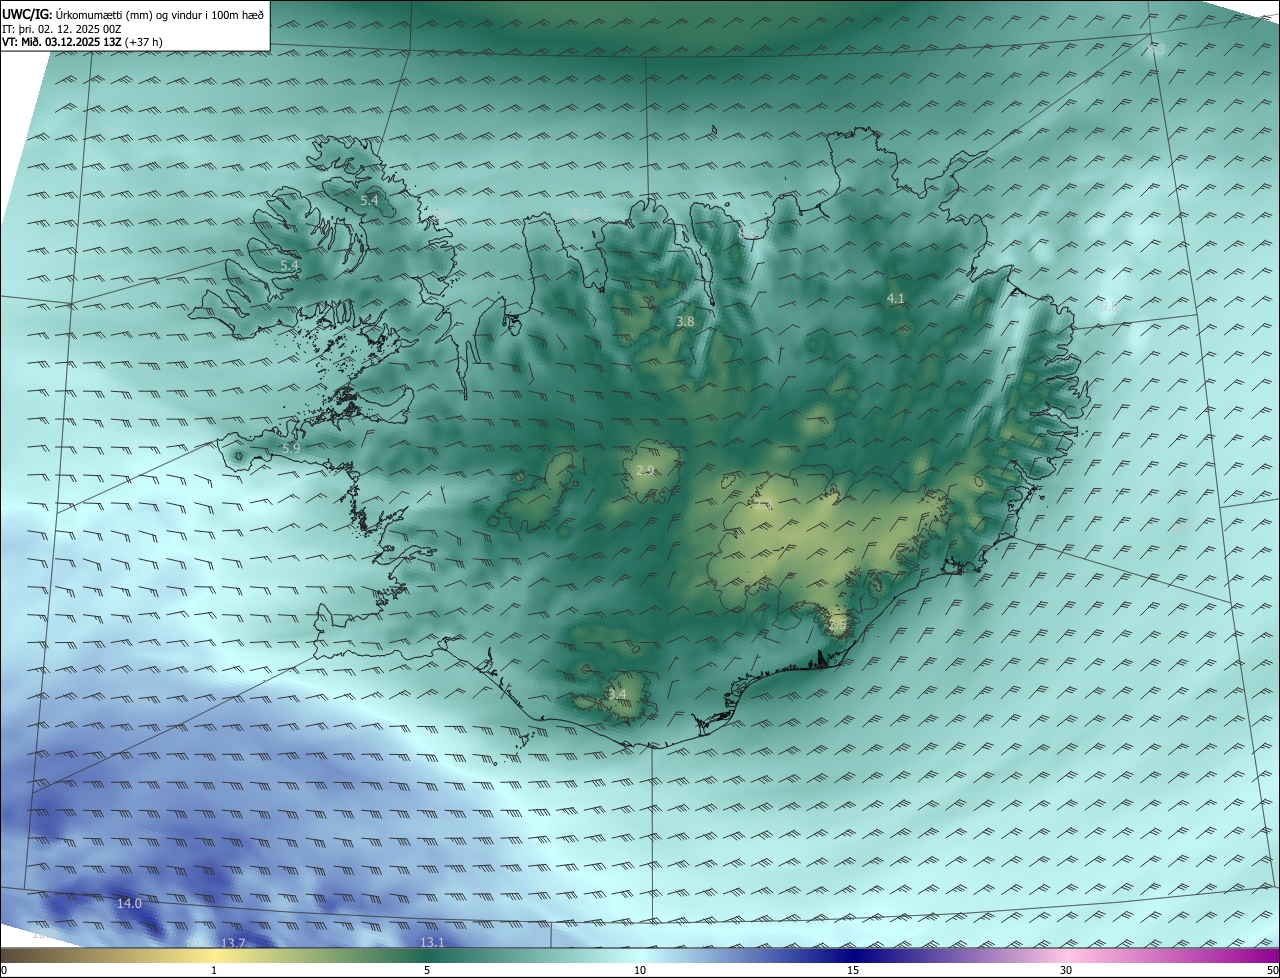The width and height of the screenshot is (1280, 978).
Task: Click the 5.4 value inside Drangajökull glacier outline
Action: click(x=369, y=200)
